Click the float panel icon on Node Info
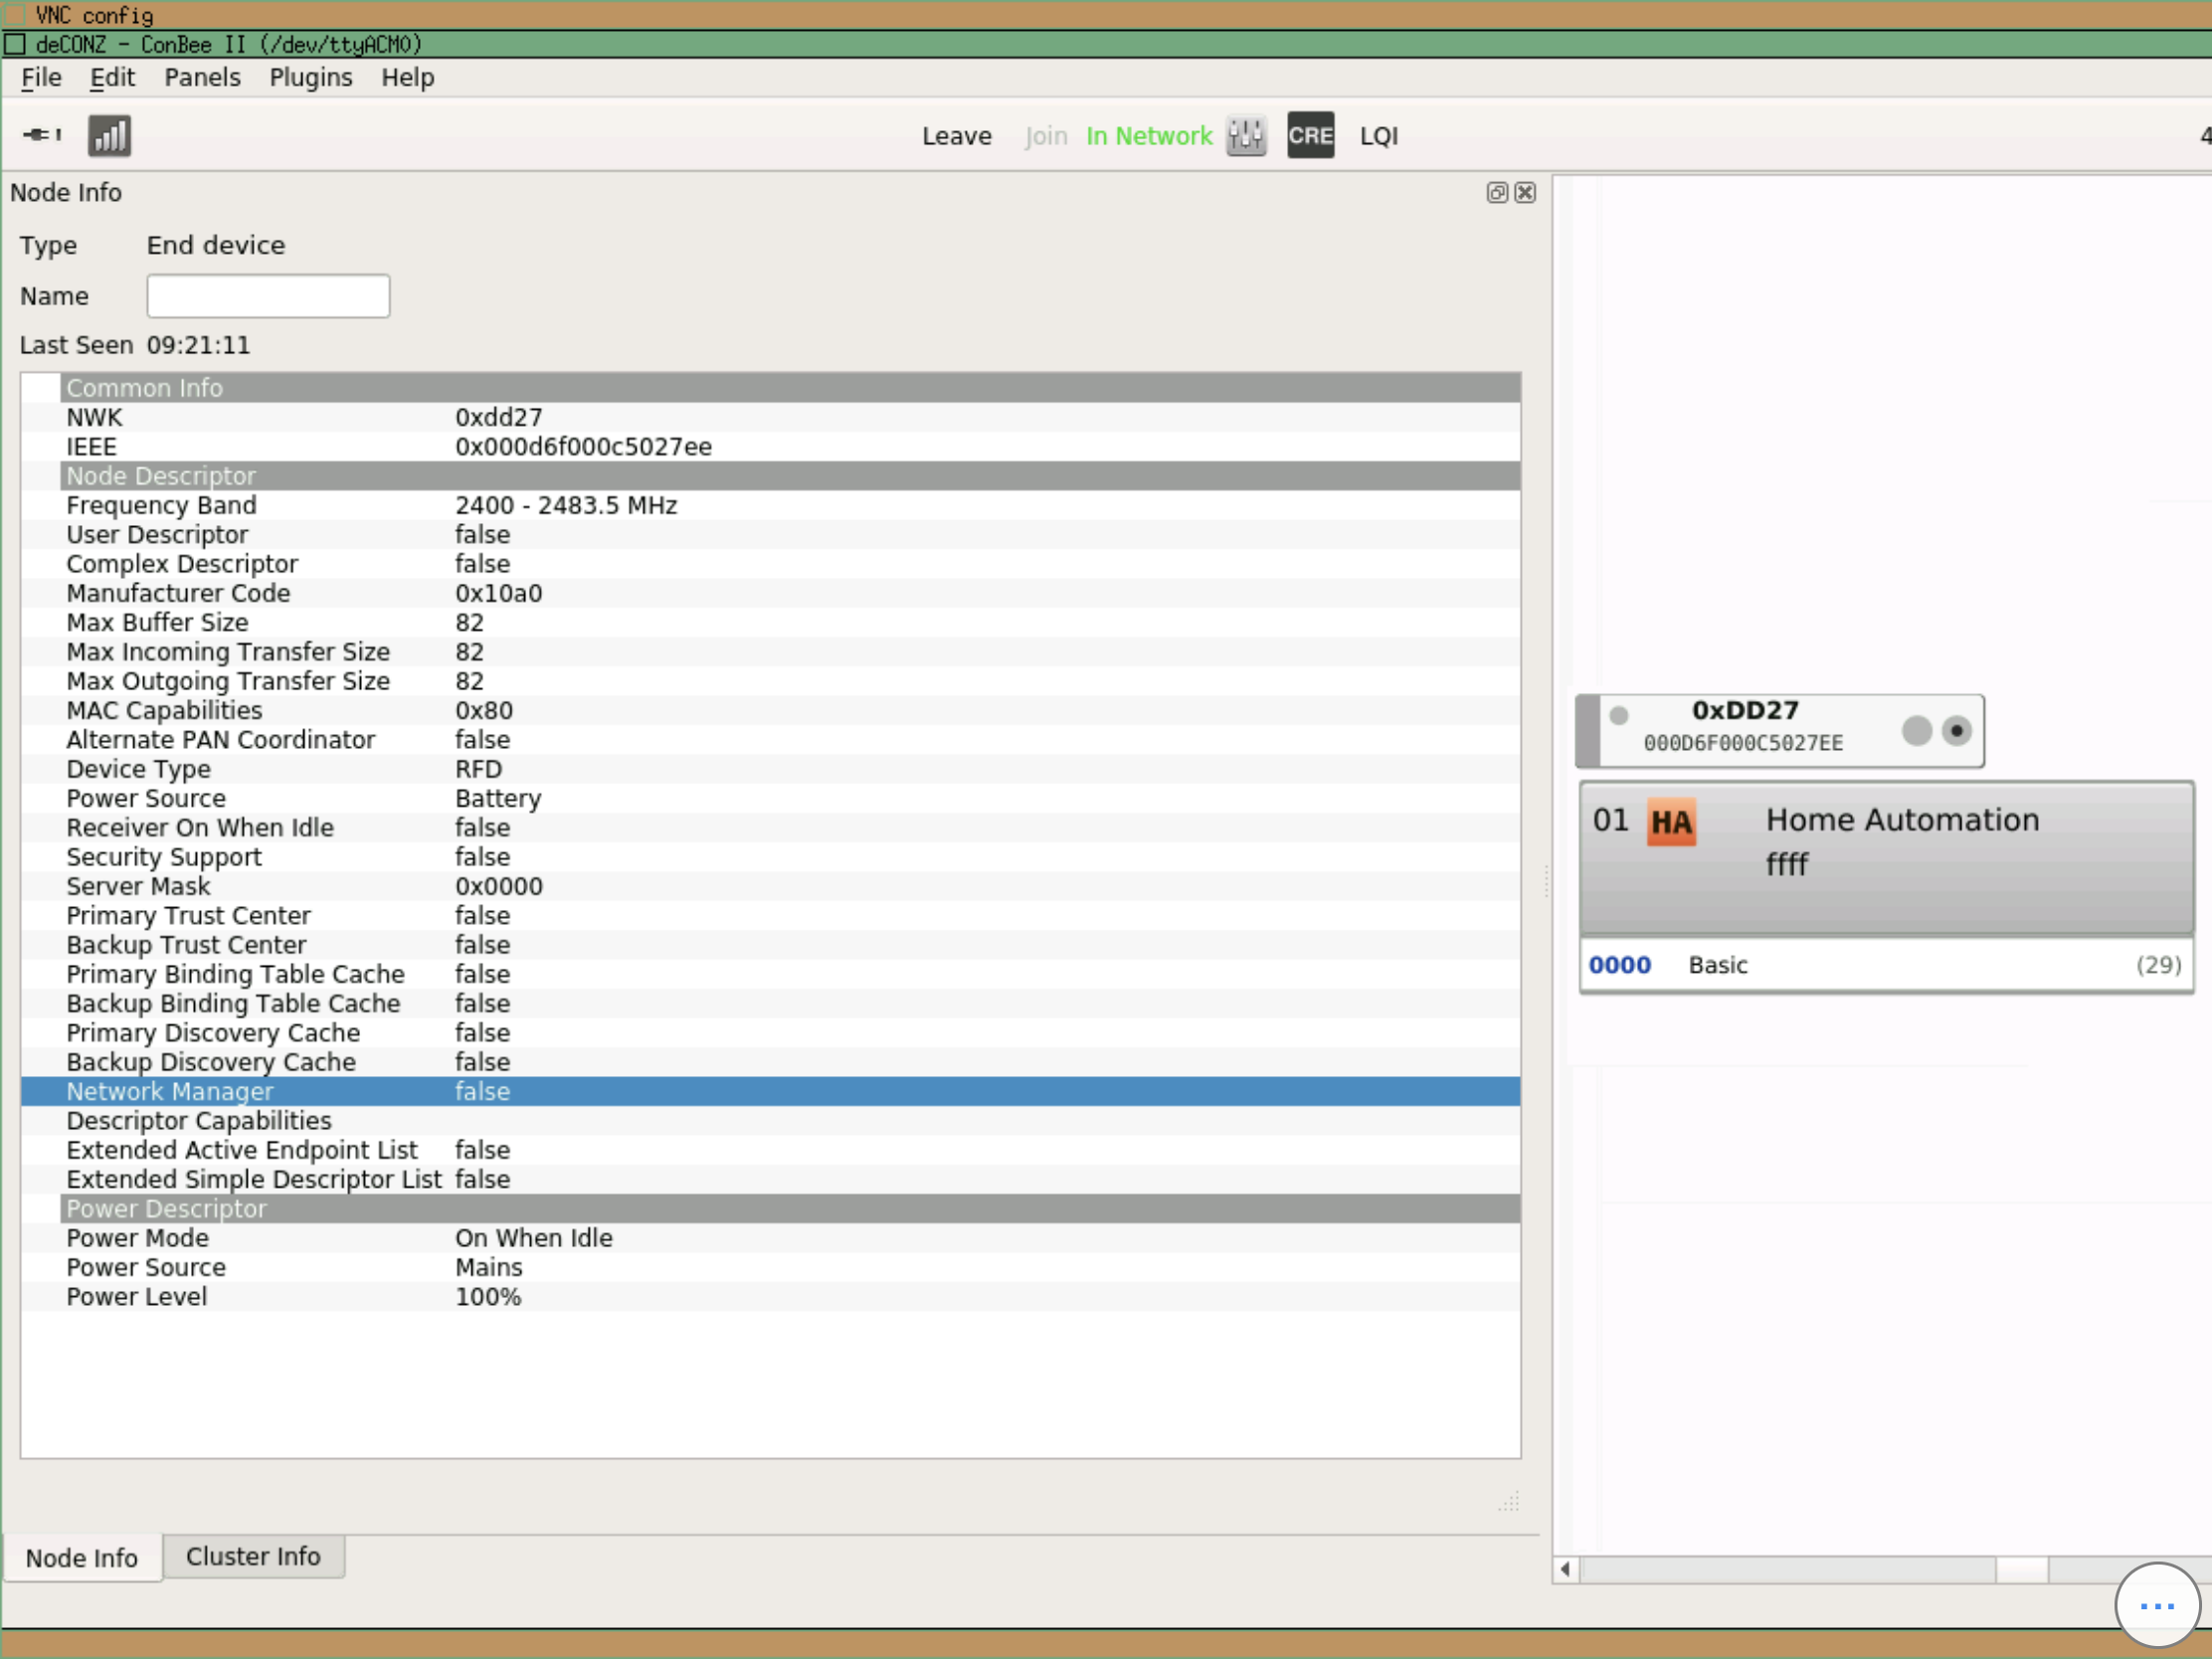This screenshot has height=1659, width=2212. [1496, 193]
